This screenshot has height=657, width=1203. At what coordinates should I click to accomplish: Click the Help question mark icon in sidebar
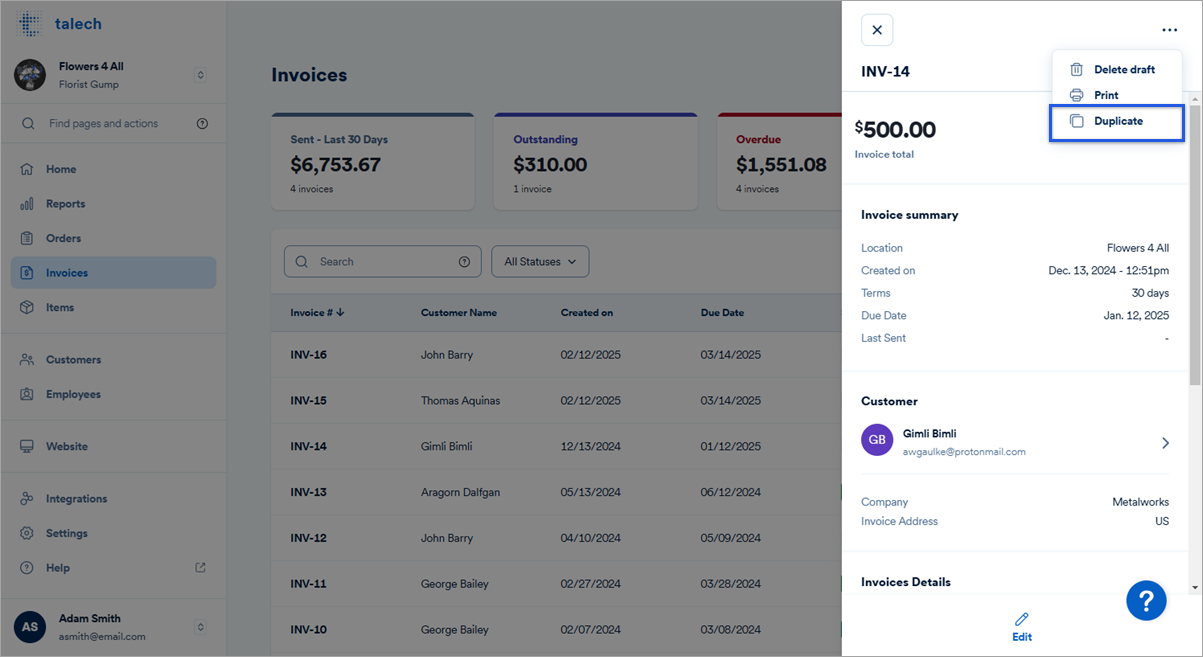pos(27,567)
